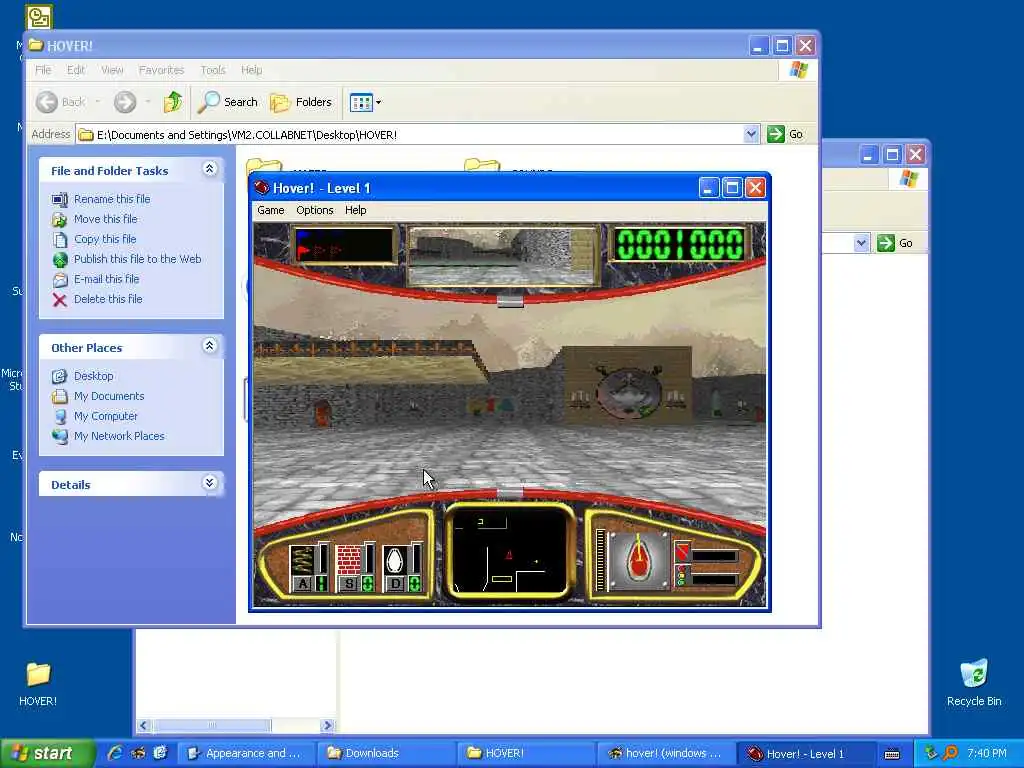The width and height of the screenshot is (1024, 768).
Task: Click the hovercraft direction indicator
Action: click(x=638, y=560)
